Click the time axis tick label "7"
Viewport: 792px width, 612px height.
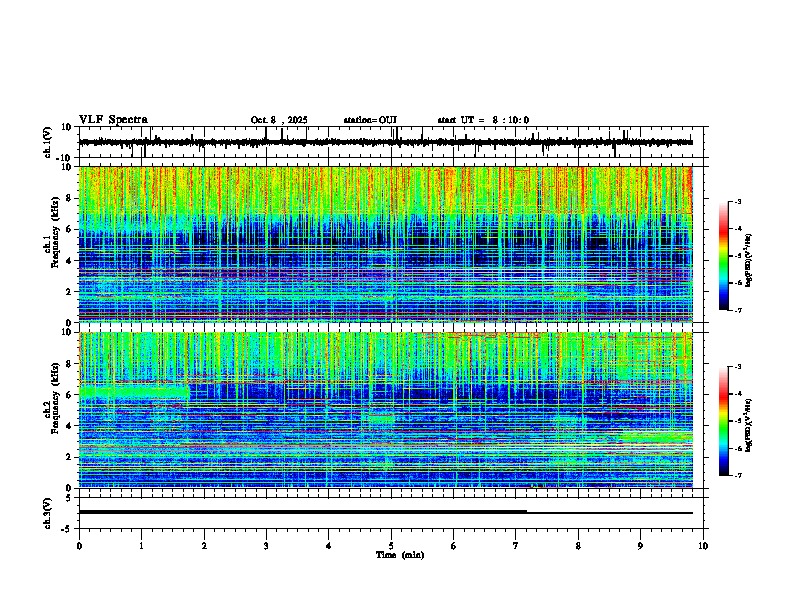[x=516, y=546]
